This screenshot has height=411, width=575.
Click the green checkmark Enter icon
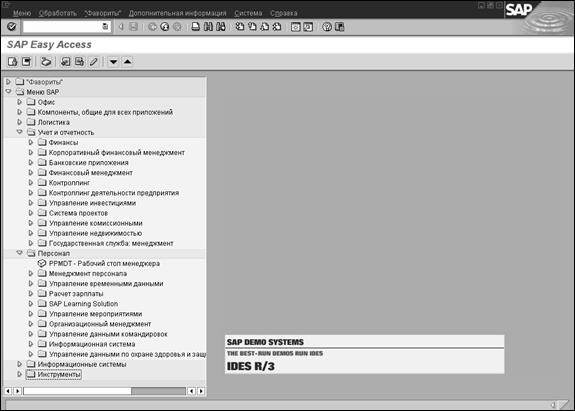12,27
